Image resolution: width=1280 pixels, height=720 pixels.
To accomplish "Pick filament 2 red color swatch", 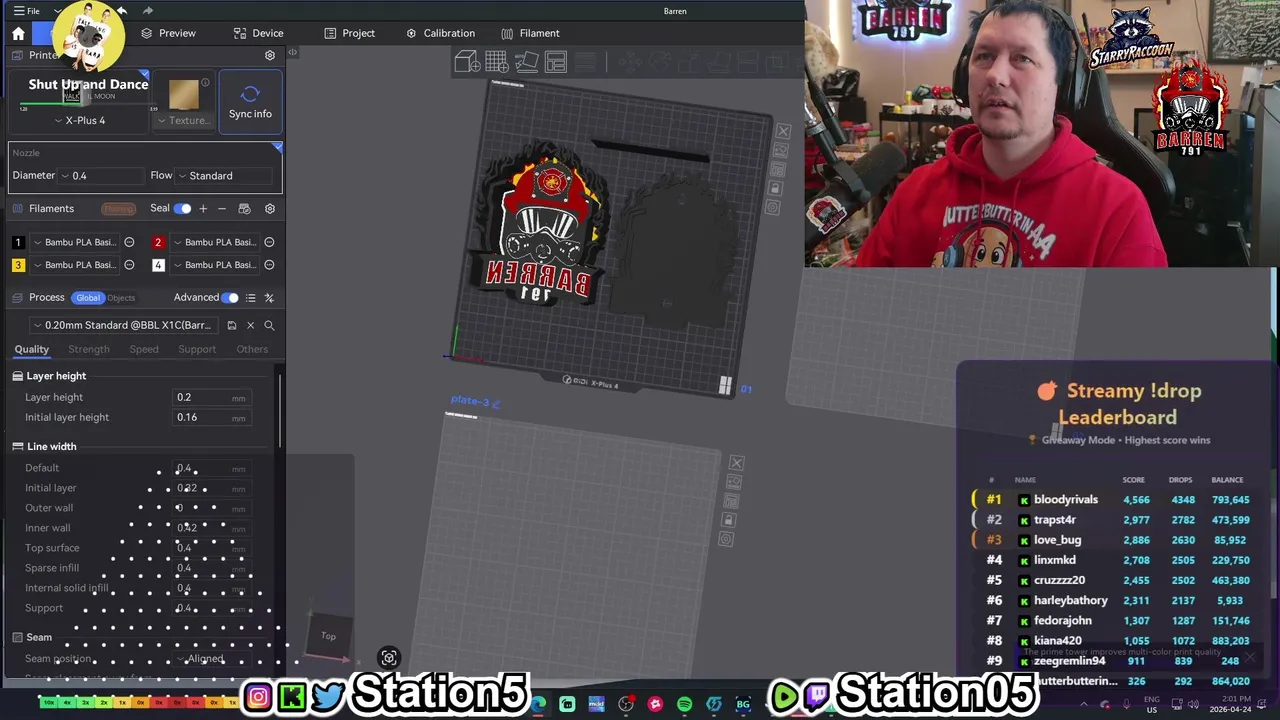I will point(158,242).
